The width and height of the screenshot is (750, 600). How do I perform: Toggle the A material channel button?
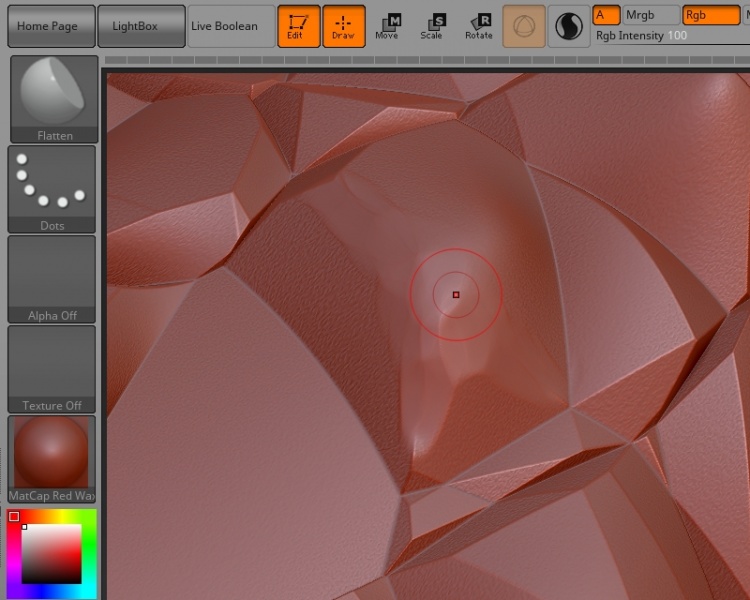tap(606, 15)
